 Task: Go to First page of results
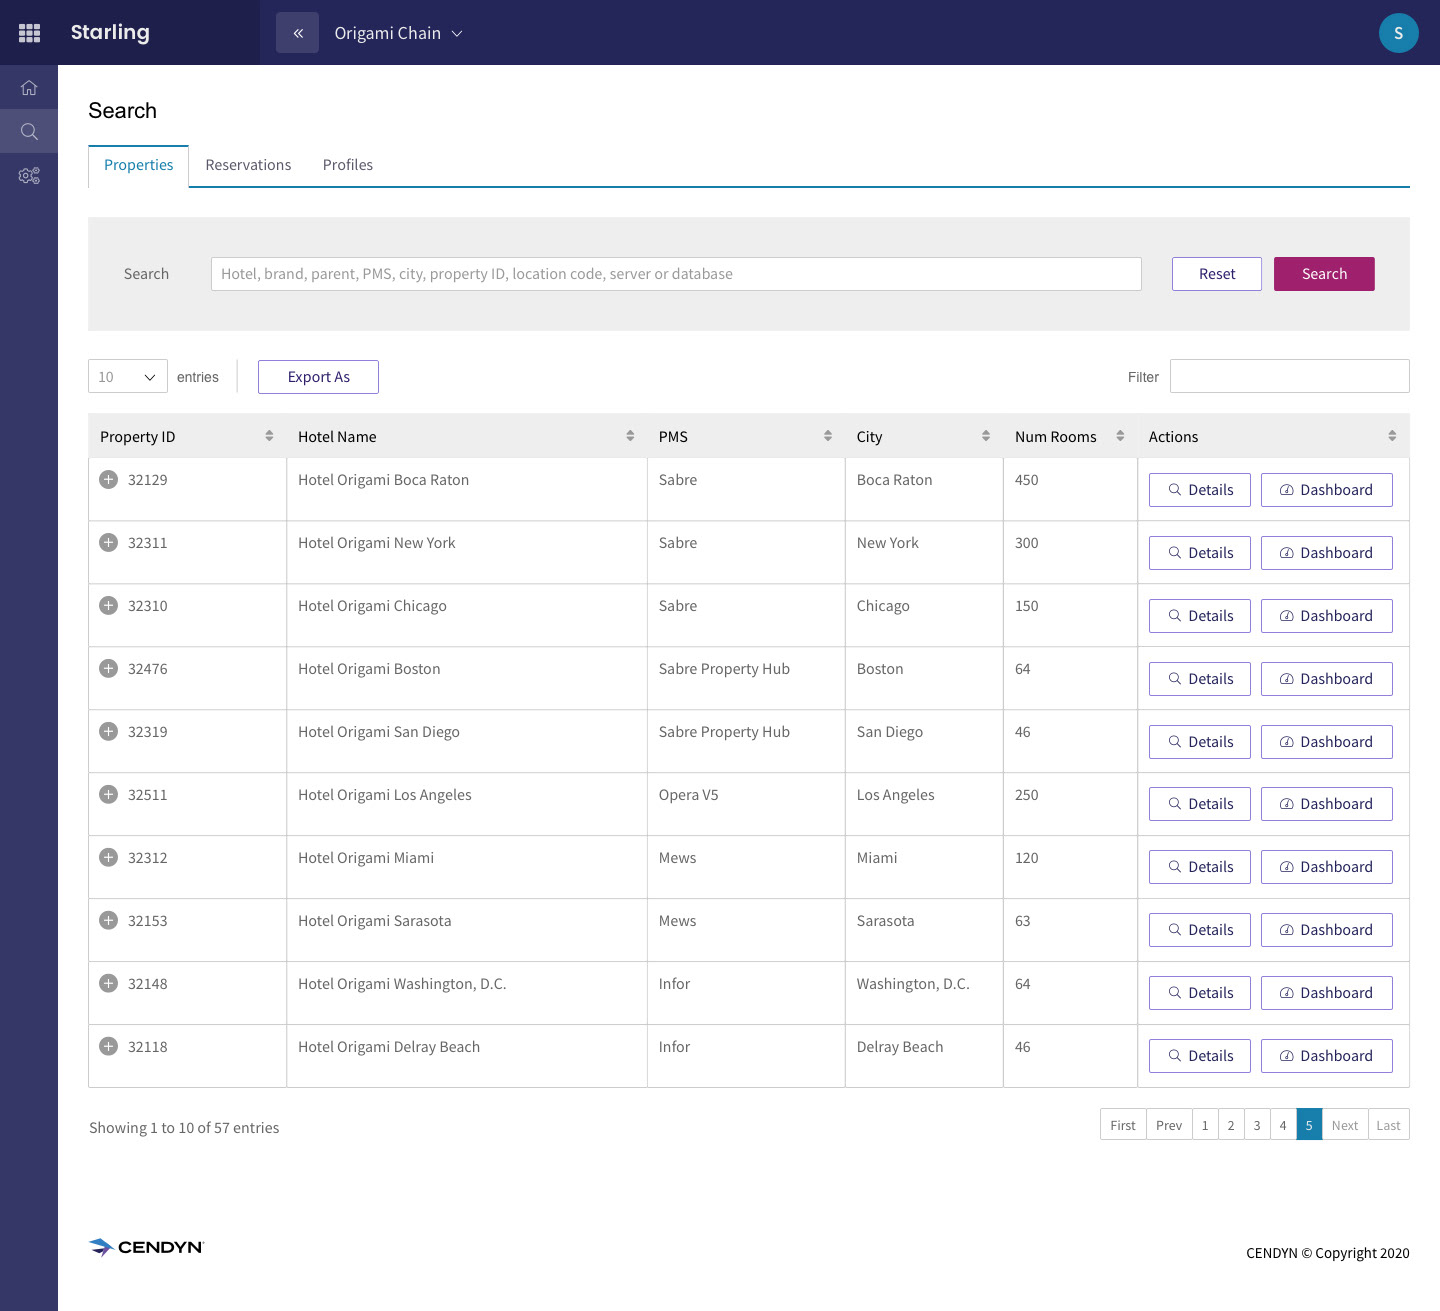point(1123,1125)
